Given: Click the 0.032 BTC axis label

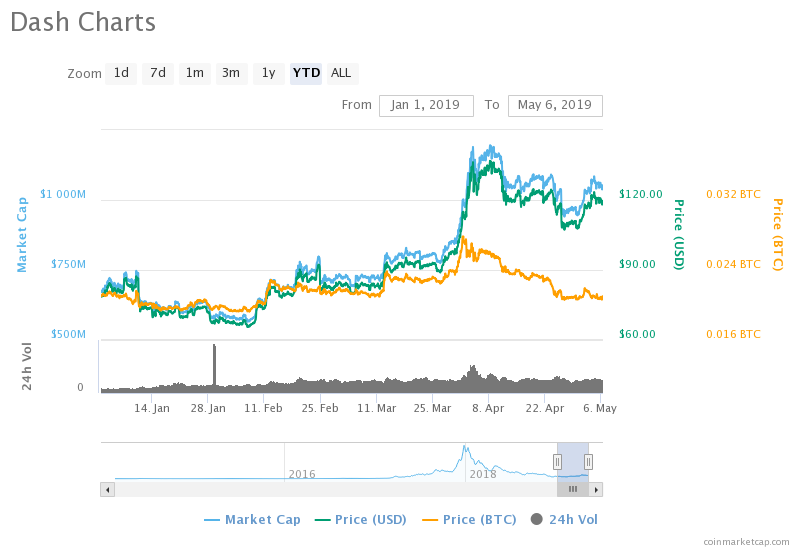Looking at the screenshot, I should pyautogui.click(x=733, y=194).
